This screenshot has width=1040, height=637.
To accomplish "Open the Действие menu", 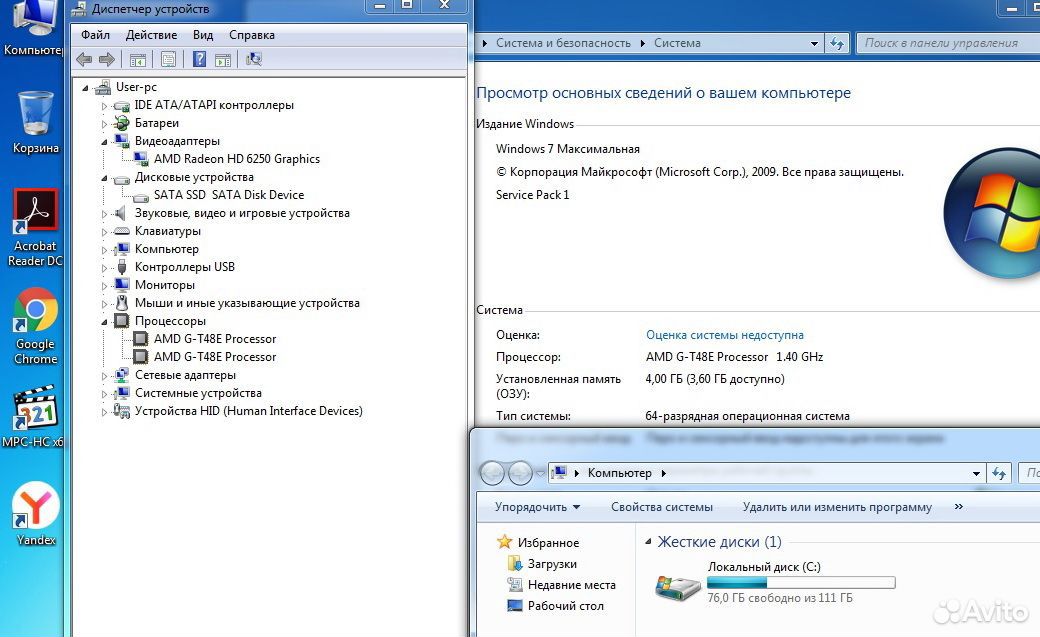I will tap(151, 35).
